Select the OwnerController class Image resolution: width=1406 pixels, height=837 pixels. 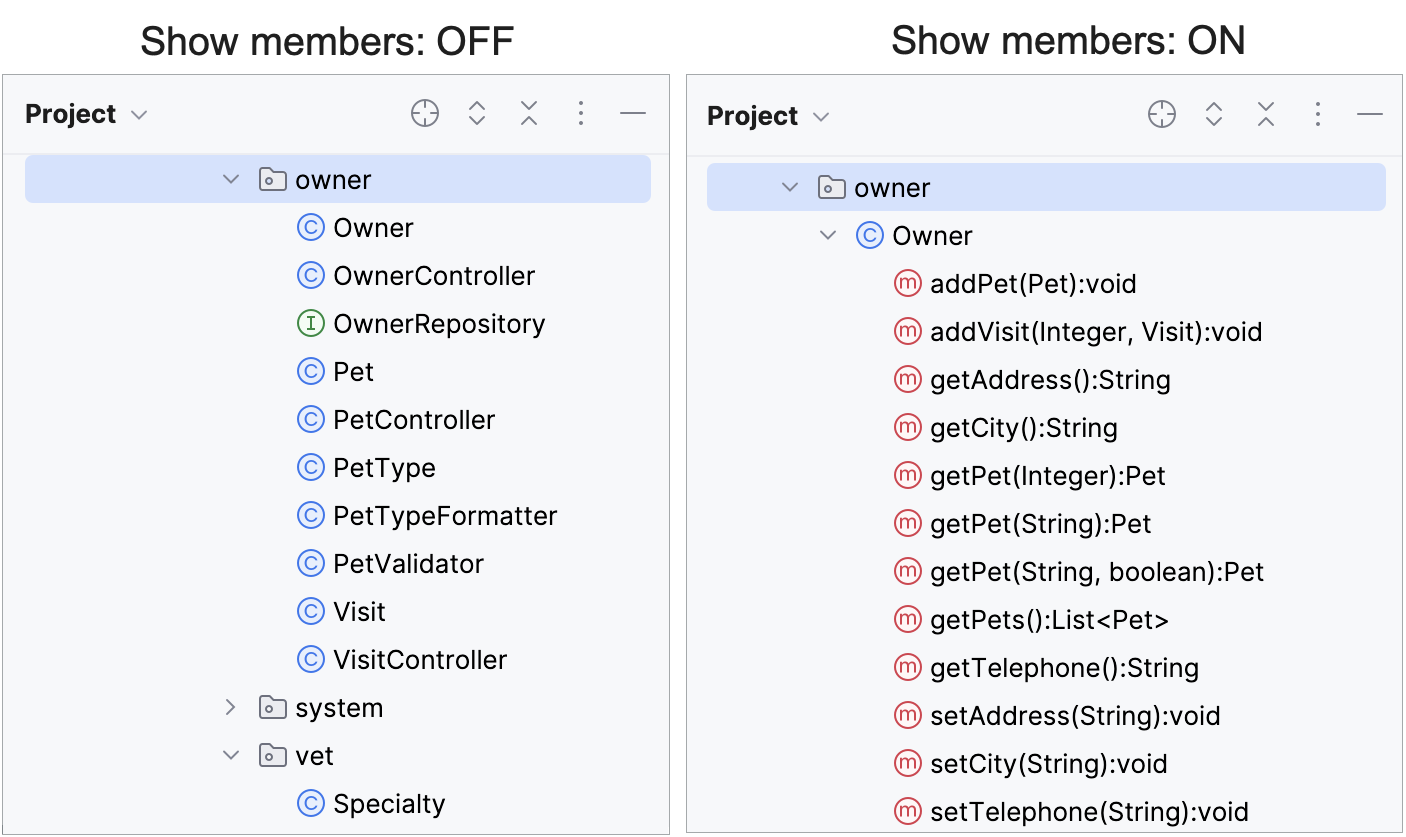[434, 275]
